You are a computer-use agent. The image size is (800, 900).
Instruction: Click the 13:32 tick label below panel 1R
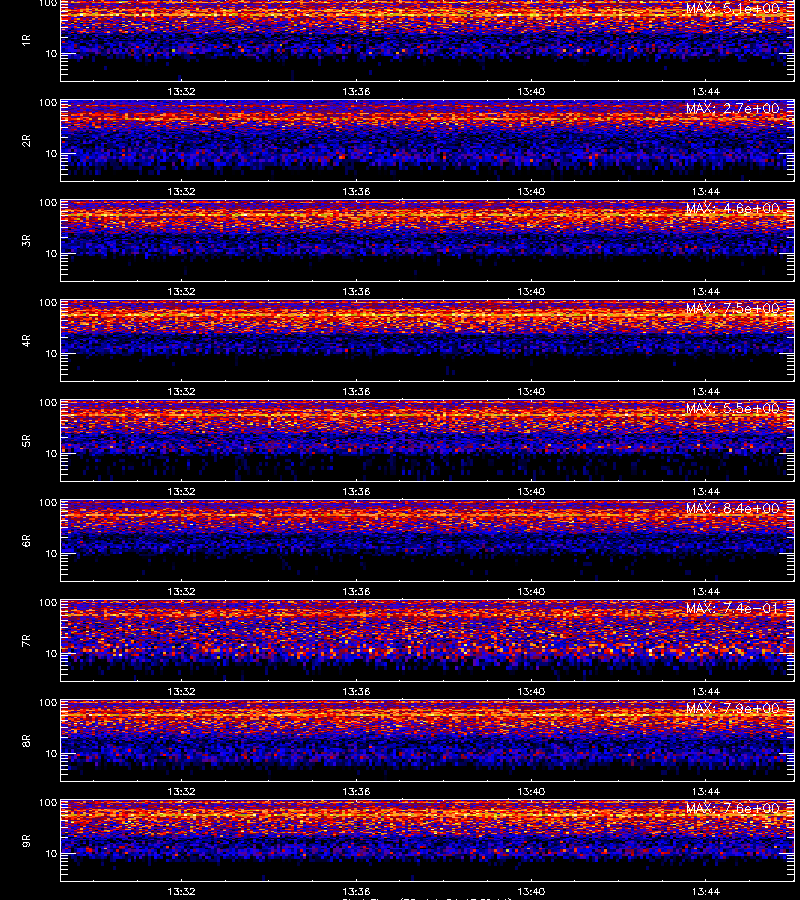(181, 91)
